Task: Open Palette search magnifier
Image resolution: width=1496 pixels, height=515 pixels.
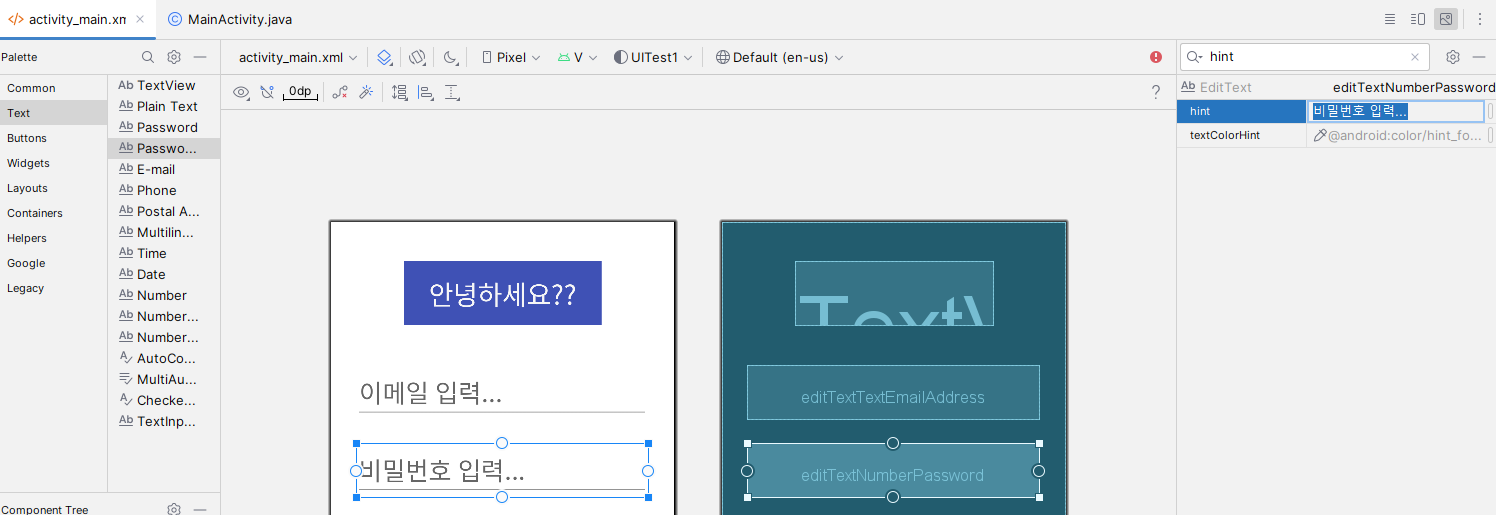Action: coord(148,57)
